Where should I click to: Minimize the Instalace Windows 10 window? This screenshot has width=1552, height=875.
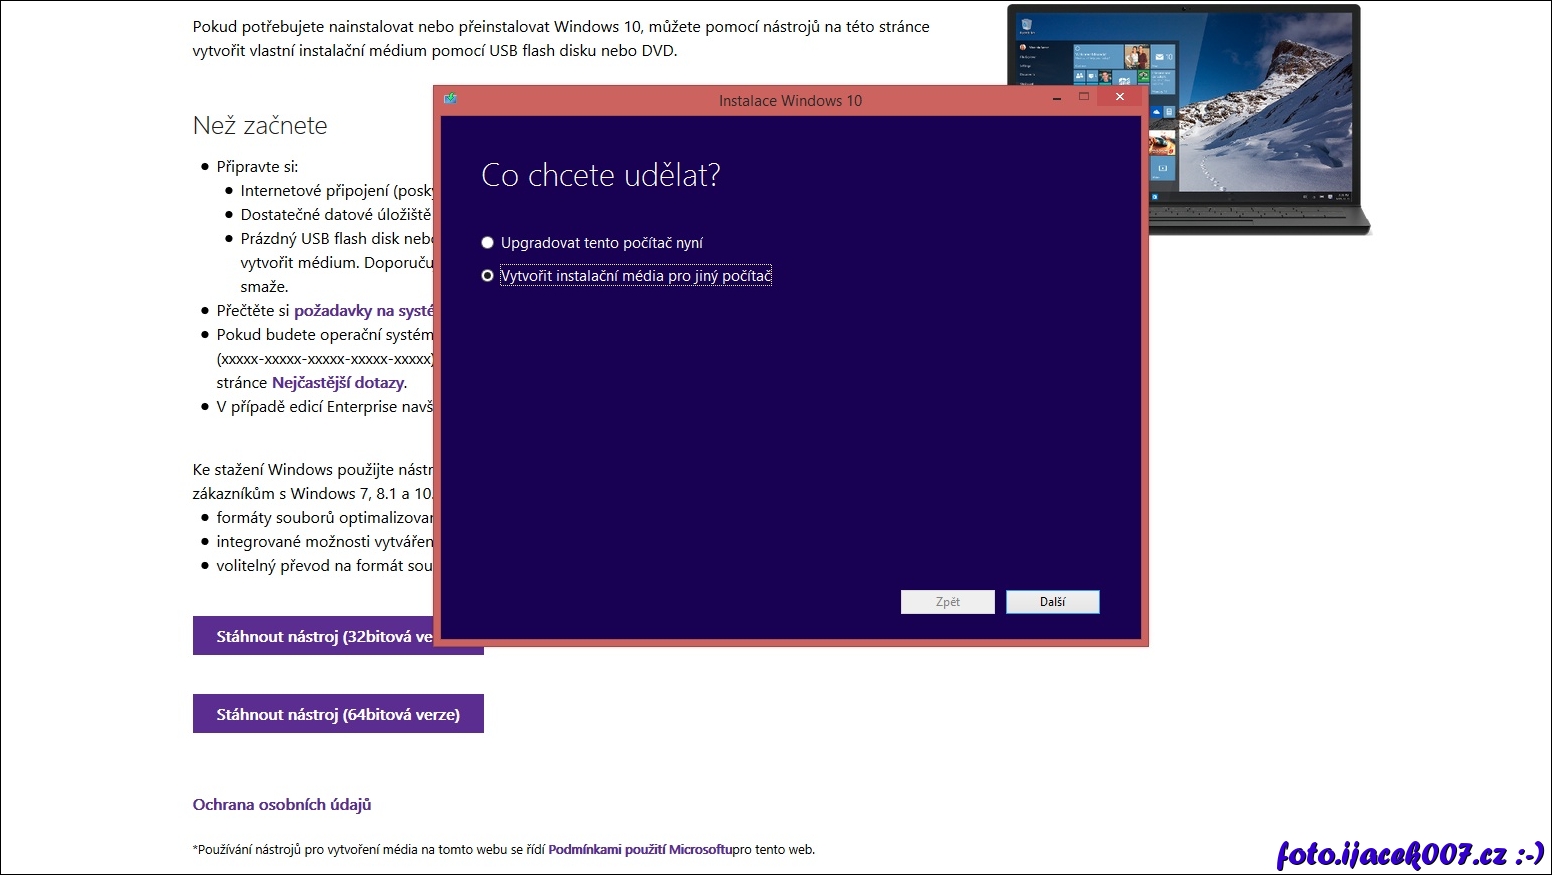coord(1057,98)
